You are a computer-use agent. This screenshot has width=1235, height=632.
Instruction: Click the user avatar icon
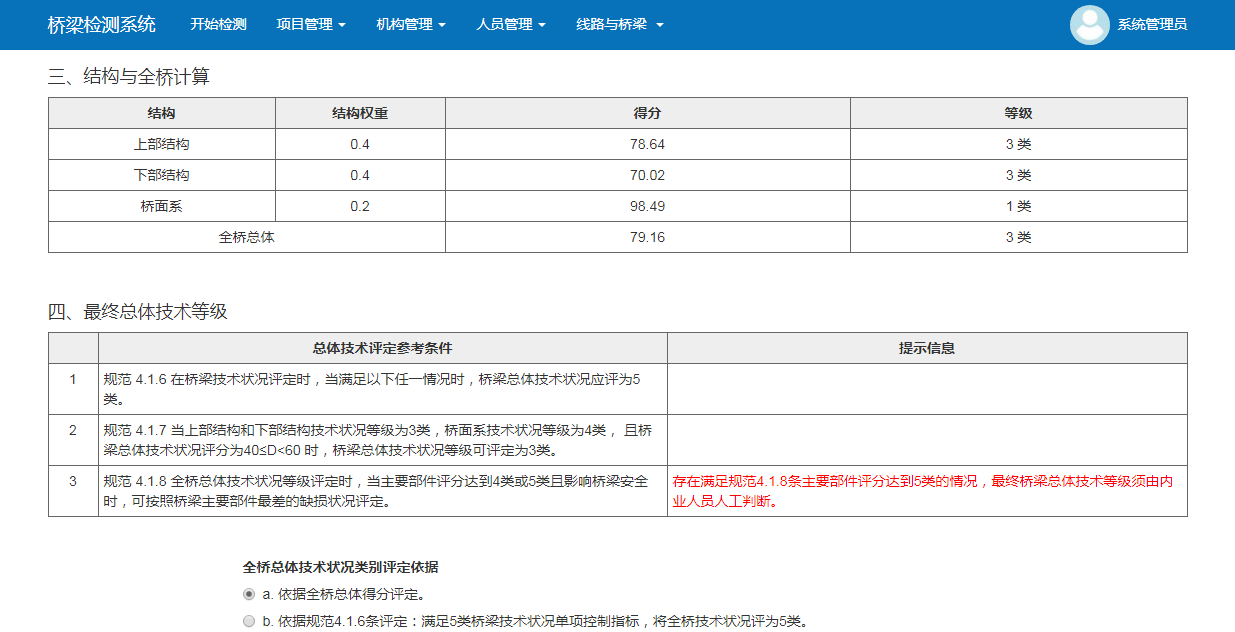(x=1089, y=25)
